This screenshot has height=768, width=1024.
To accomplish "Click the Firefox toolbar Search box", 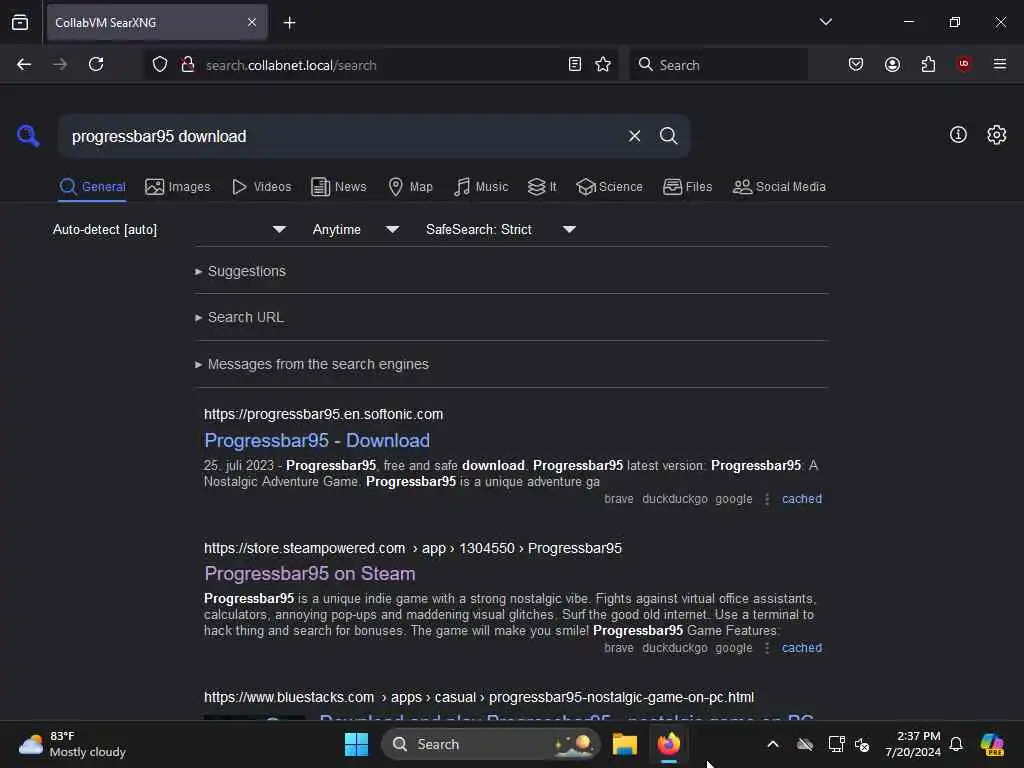I will [x=718, y=65].
